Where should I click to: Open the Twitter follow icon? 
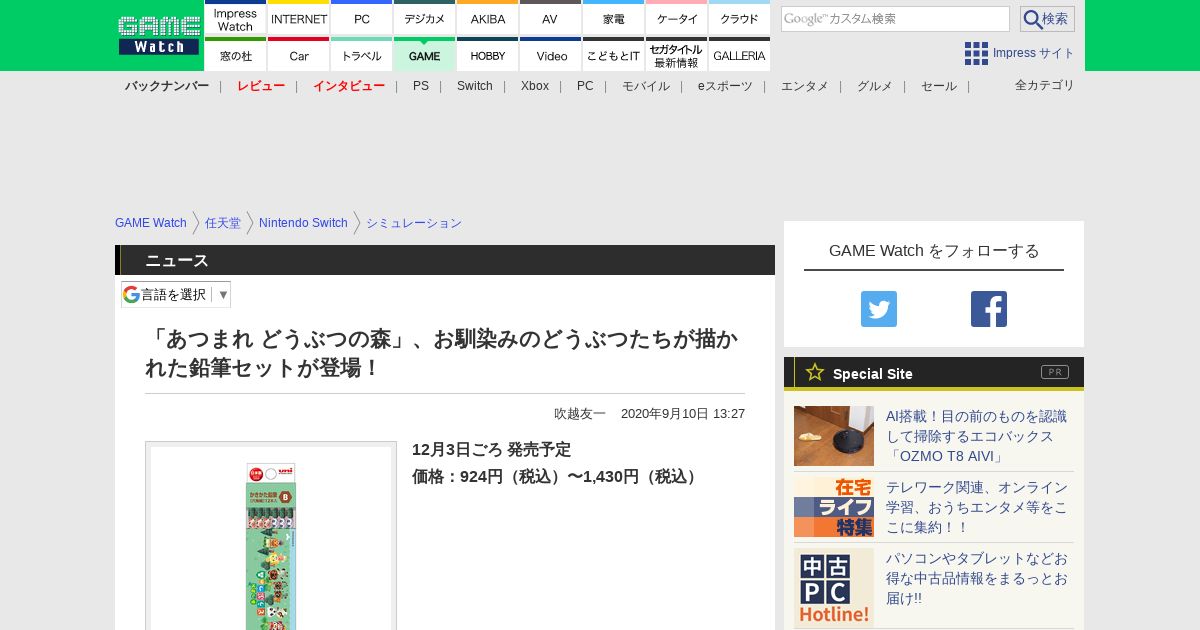pyautogui.click(x=879, y=309)
